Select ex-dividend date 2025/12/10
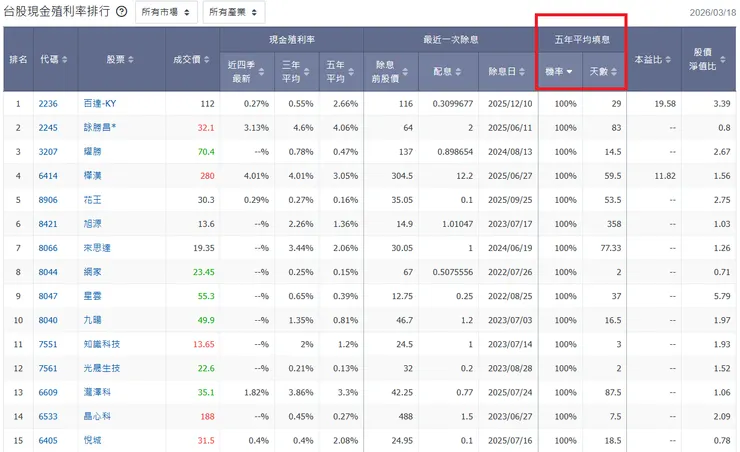The width and height of the screenshot is (740, 452). click(510, 104)
